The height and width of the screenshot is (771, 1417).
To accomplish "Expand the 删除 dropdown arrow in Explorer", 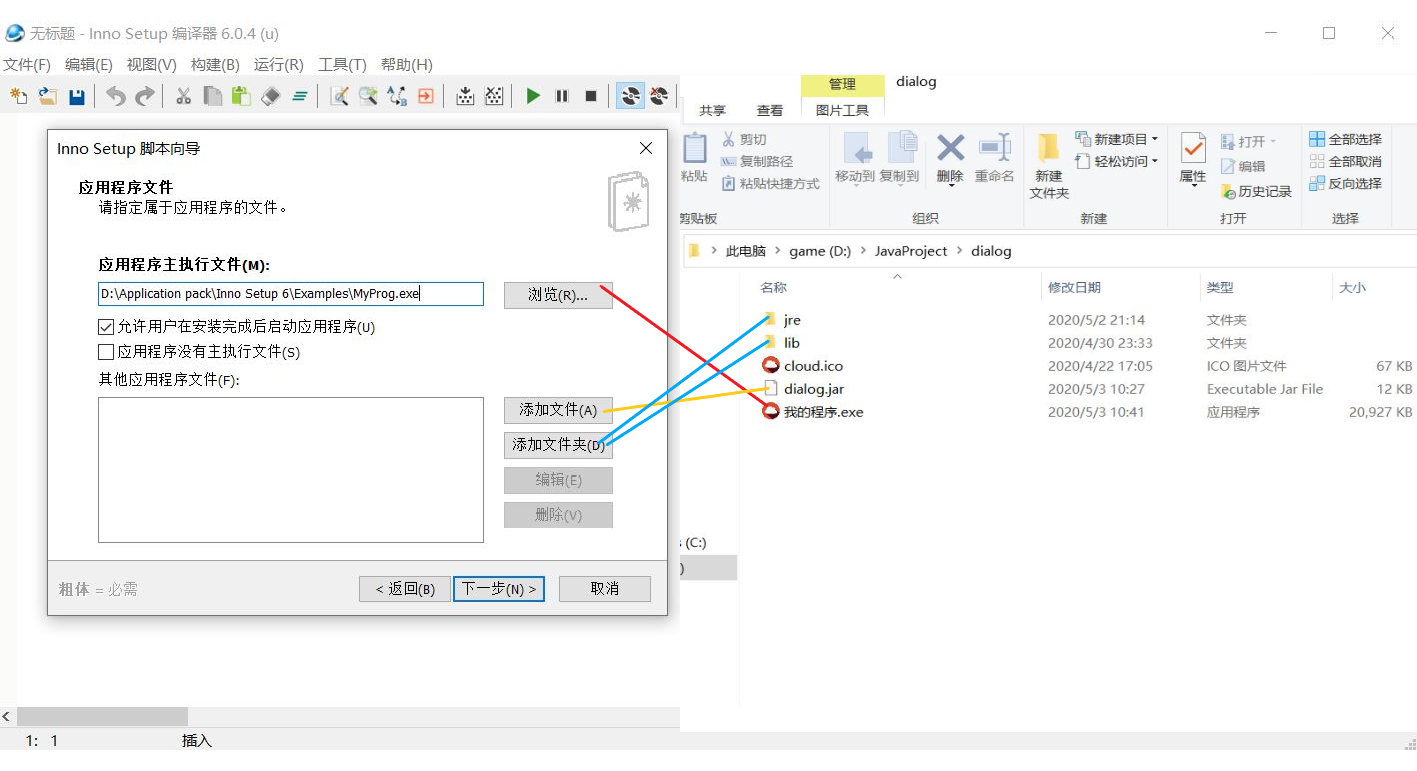I will tap(950, 185).
